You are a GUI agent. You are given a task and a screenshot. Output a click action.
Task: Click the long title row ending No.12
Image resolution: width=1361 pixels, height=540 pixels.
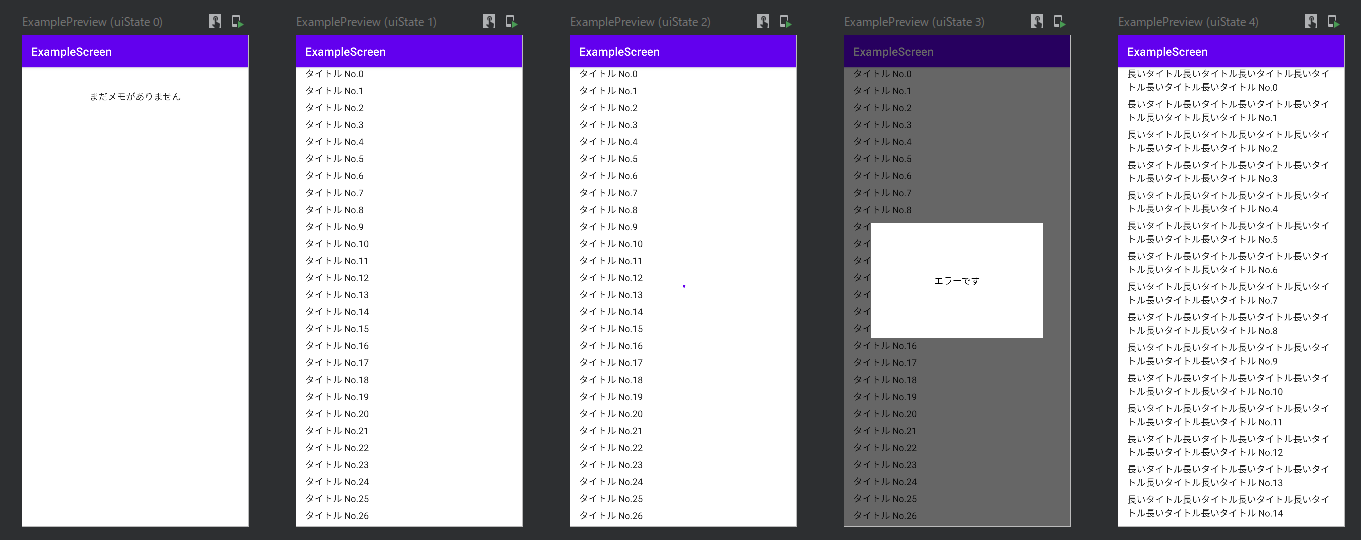click(1231, 446)
